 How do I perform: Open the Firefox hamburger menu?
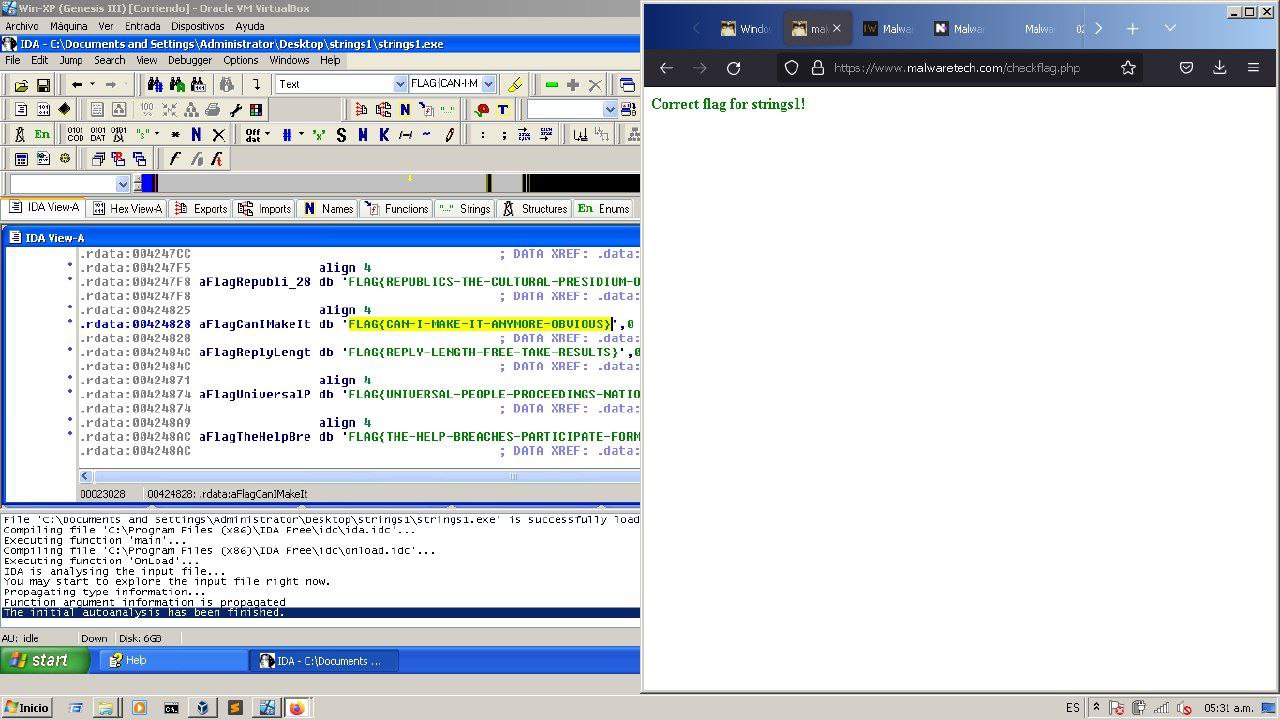click(x=1253, y=68)
